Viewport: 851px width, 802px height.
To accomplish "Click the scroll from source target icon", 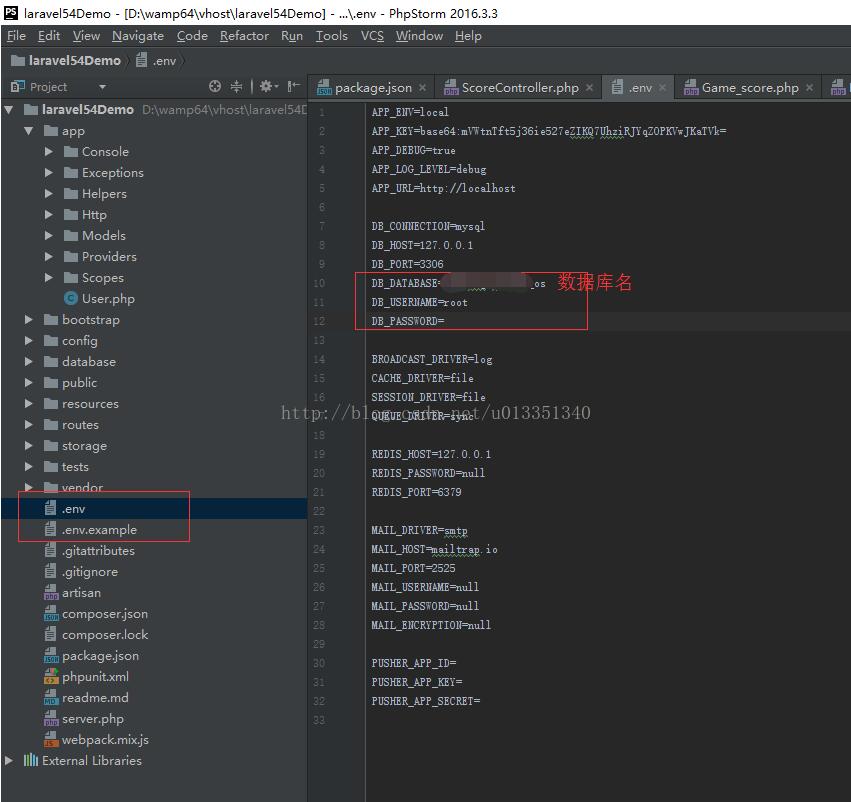I will [215, 87].
